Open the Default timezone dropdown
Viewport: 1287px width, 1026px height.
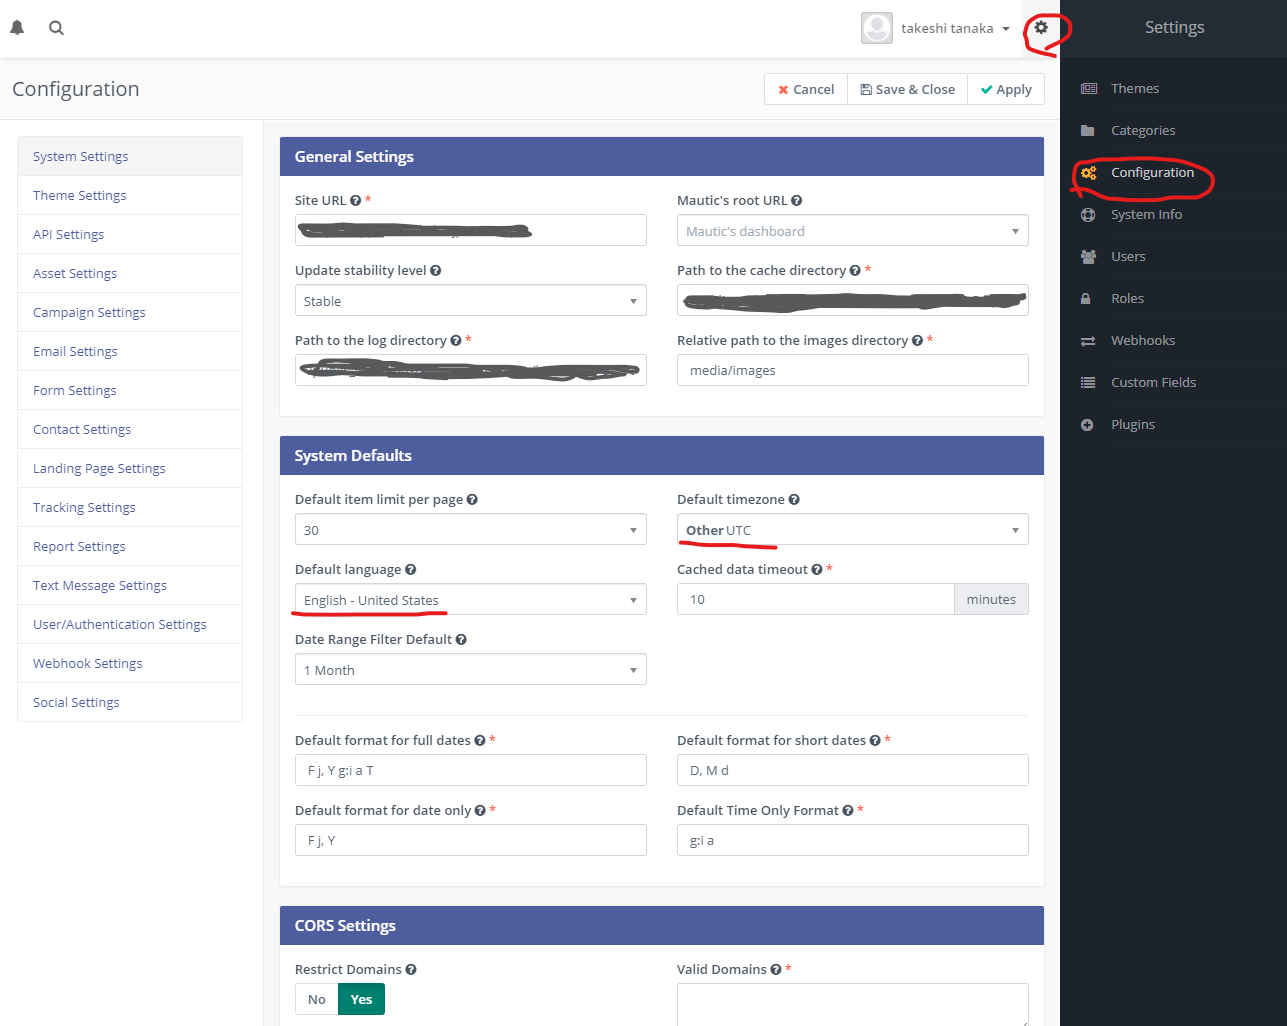click(852, 530)
